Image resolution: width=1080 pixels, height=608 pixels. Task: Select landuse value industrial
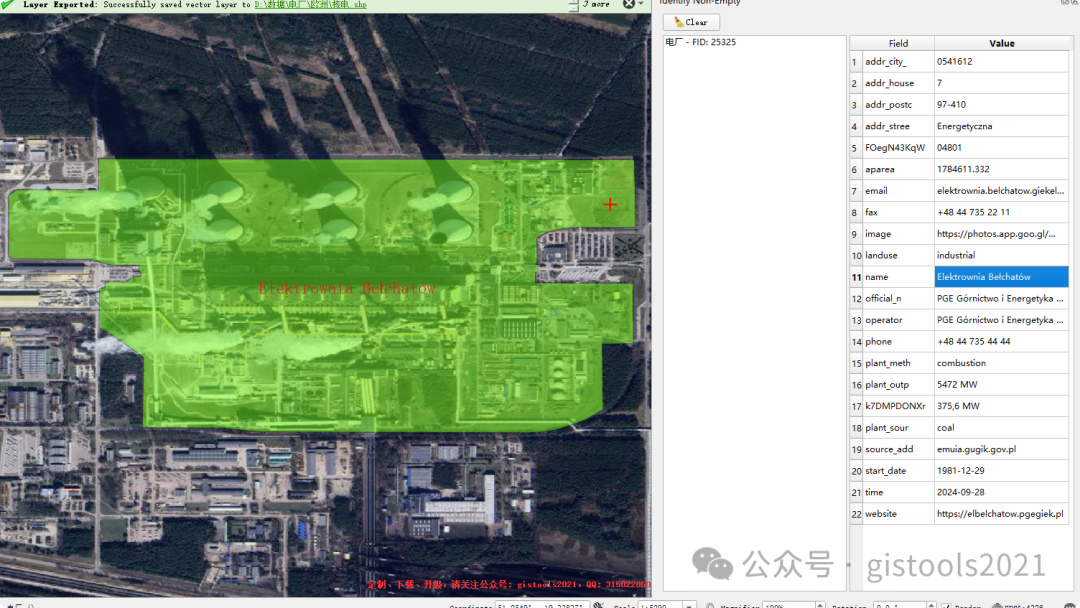pyautogui.click(x=1001, y=255)
